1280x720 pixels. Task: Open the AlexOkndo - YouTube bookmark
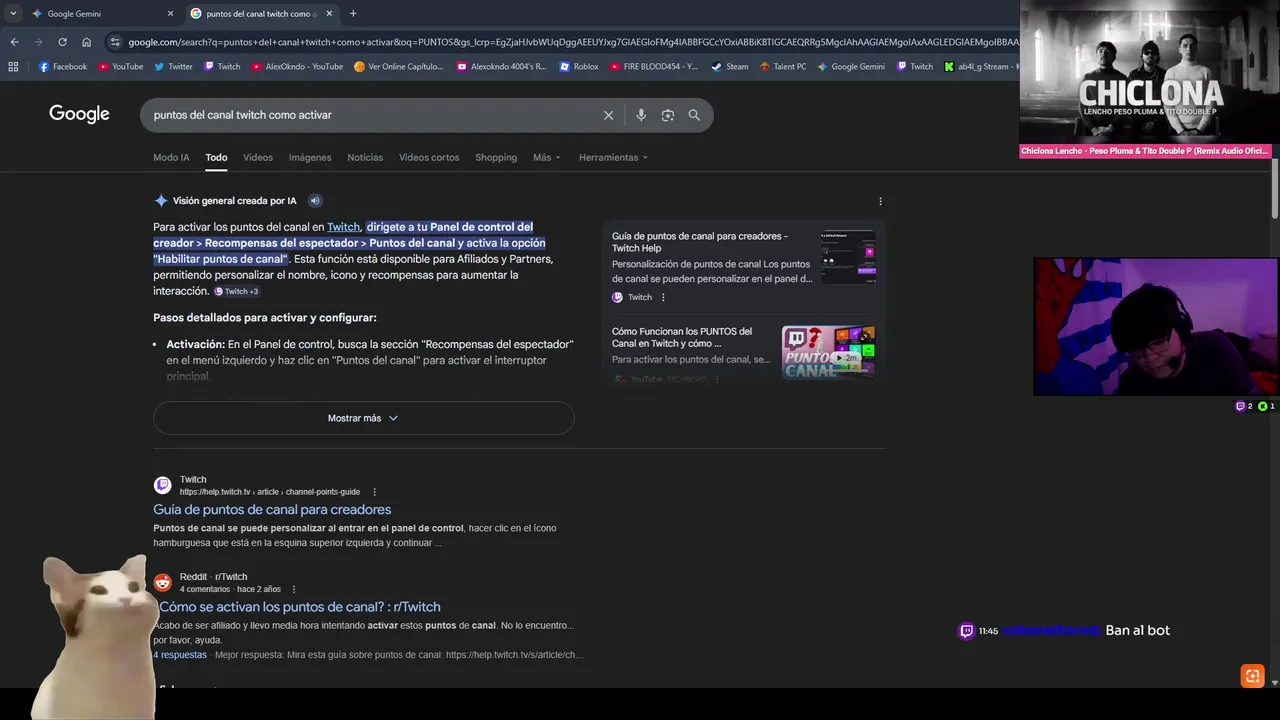[x=297, y=67]
